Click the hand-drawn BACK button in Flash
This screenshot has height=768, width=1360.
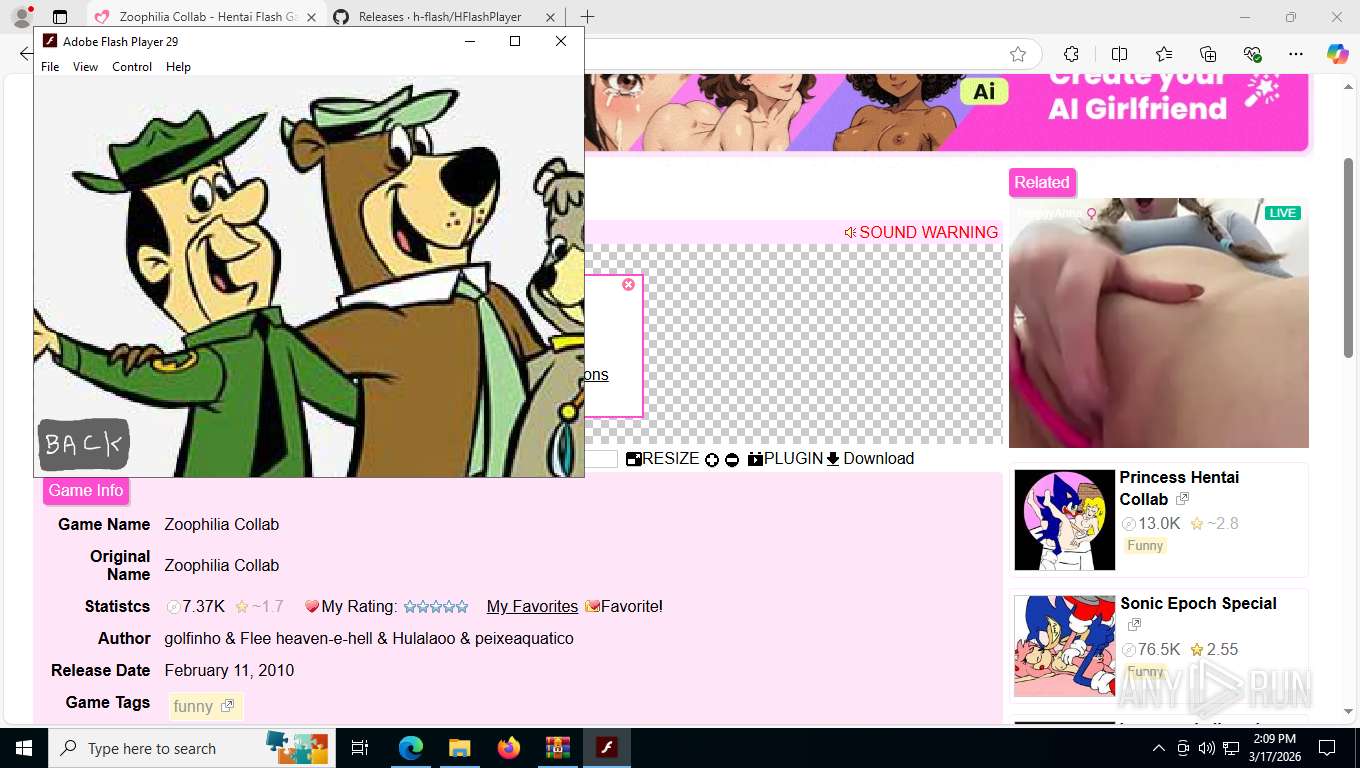point(84,444)
